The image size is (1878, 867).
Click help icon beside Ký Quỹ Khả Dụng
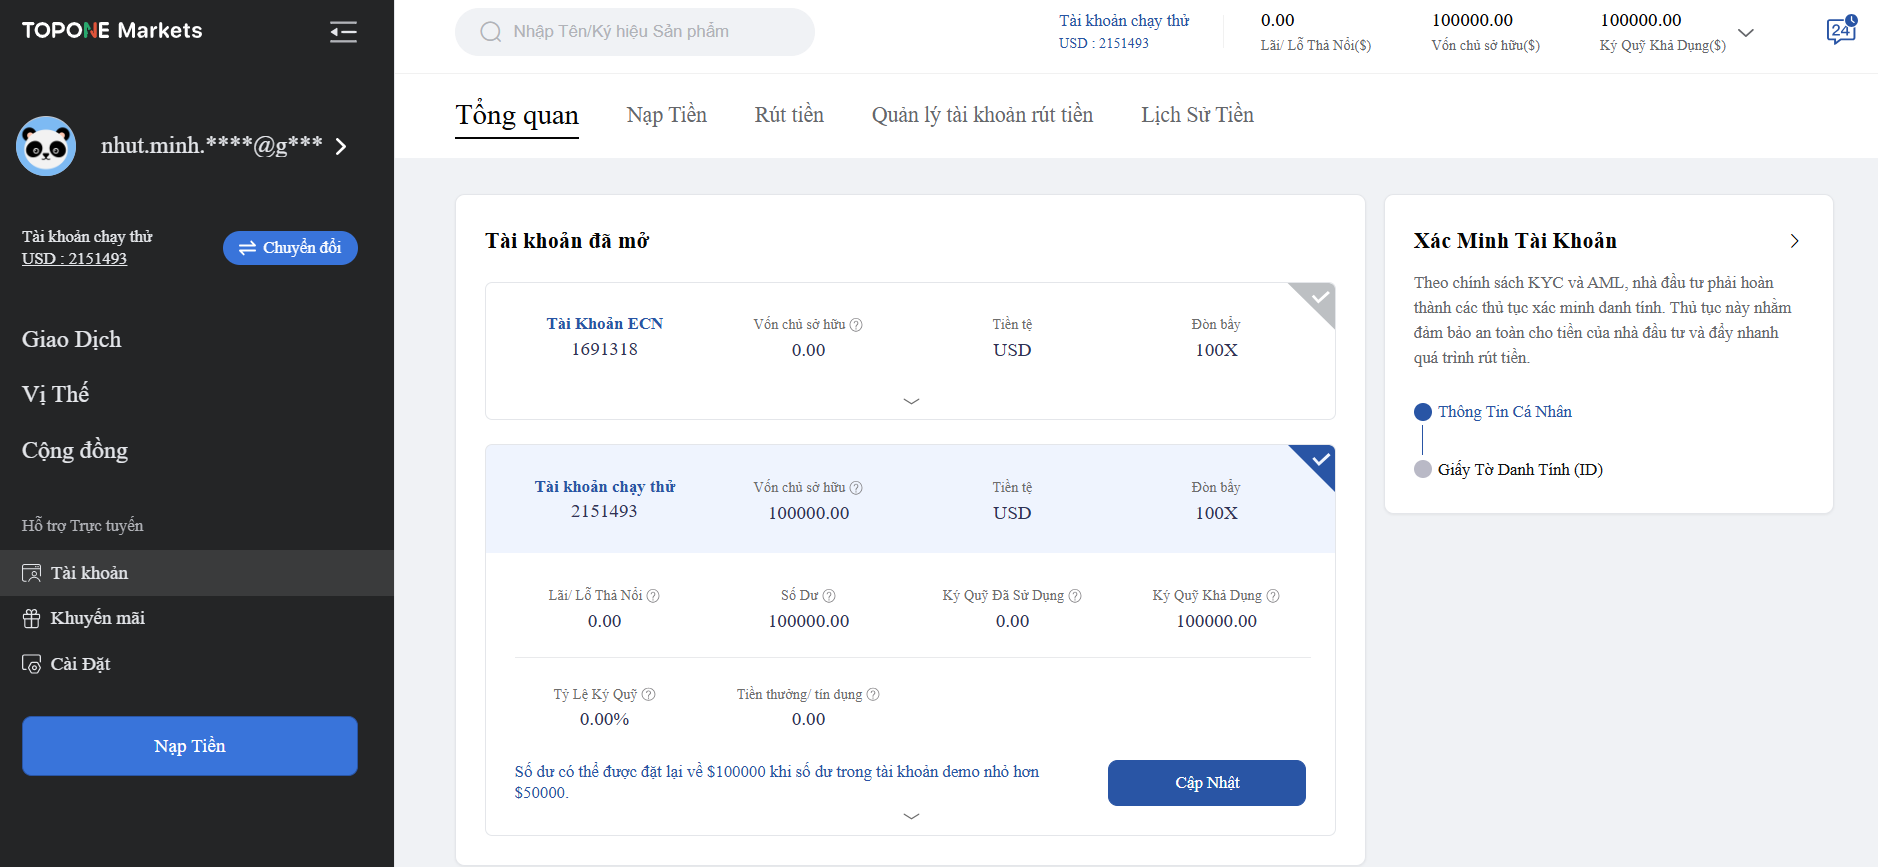pyautogui.click(x=1273, y=596)
